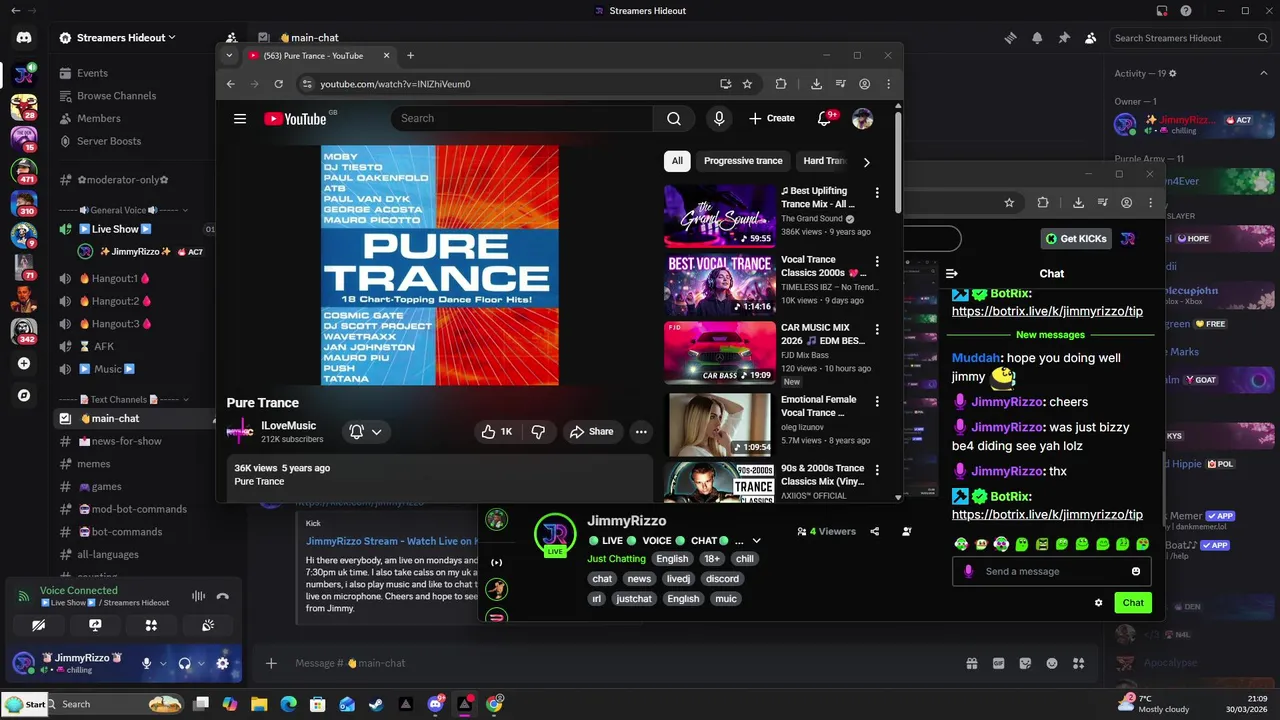
Task: Open Discord inbox icon in title bar
Action: [x=1162, y=11]
